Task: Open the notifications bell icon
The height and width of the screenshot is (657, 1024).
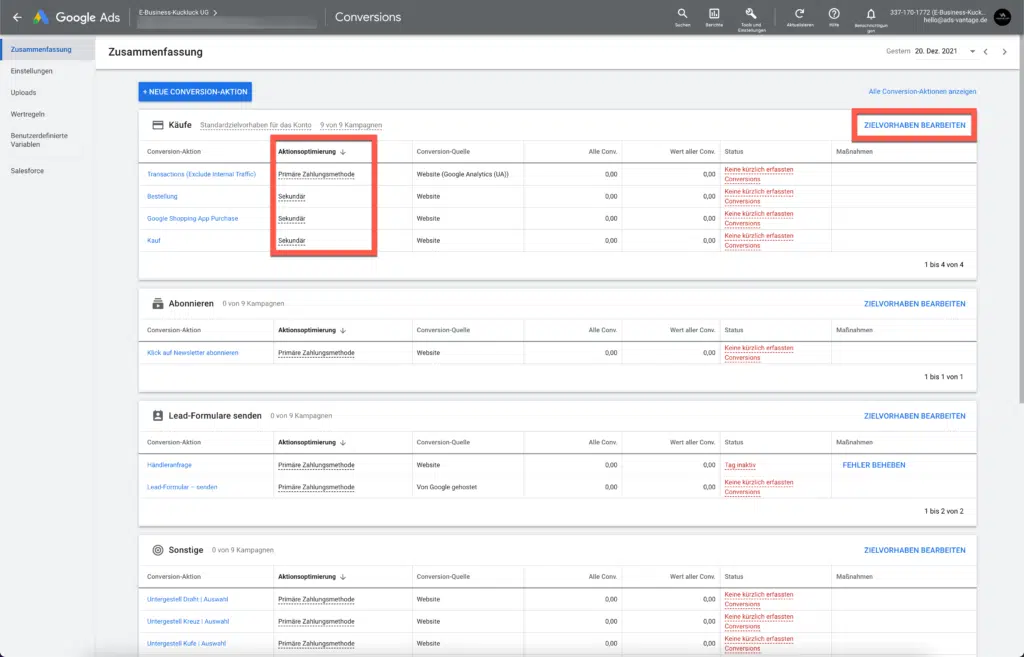Action: (871, 14)
